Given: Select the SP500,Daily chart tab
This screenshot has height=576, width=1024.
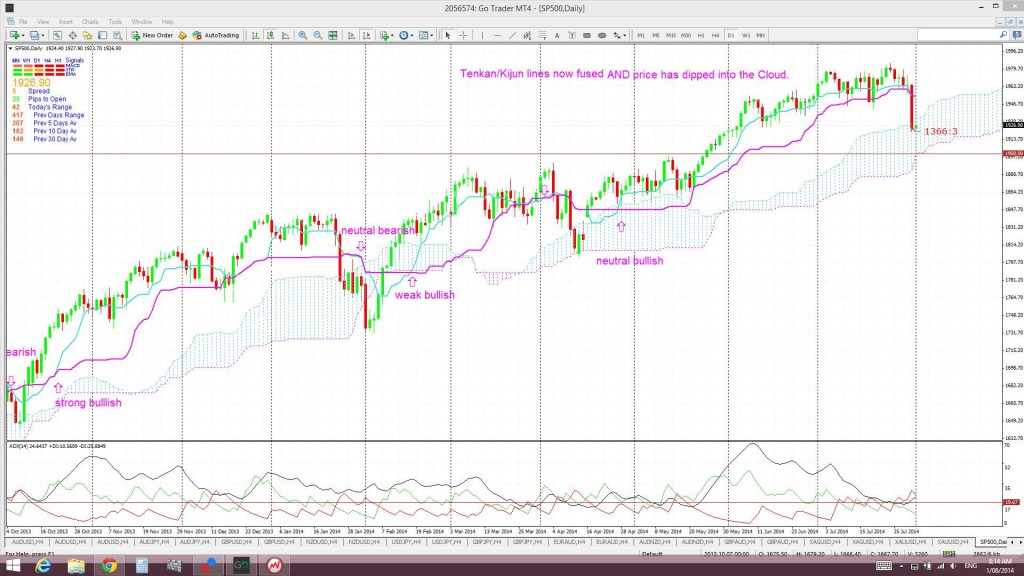Looking at the screenshot, I should point(992,542).
